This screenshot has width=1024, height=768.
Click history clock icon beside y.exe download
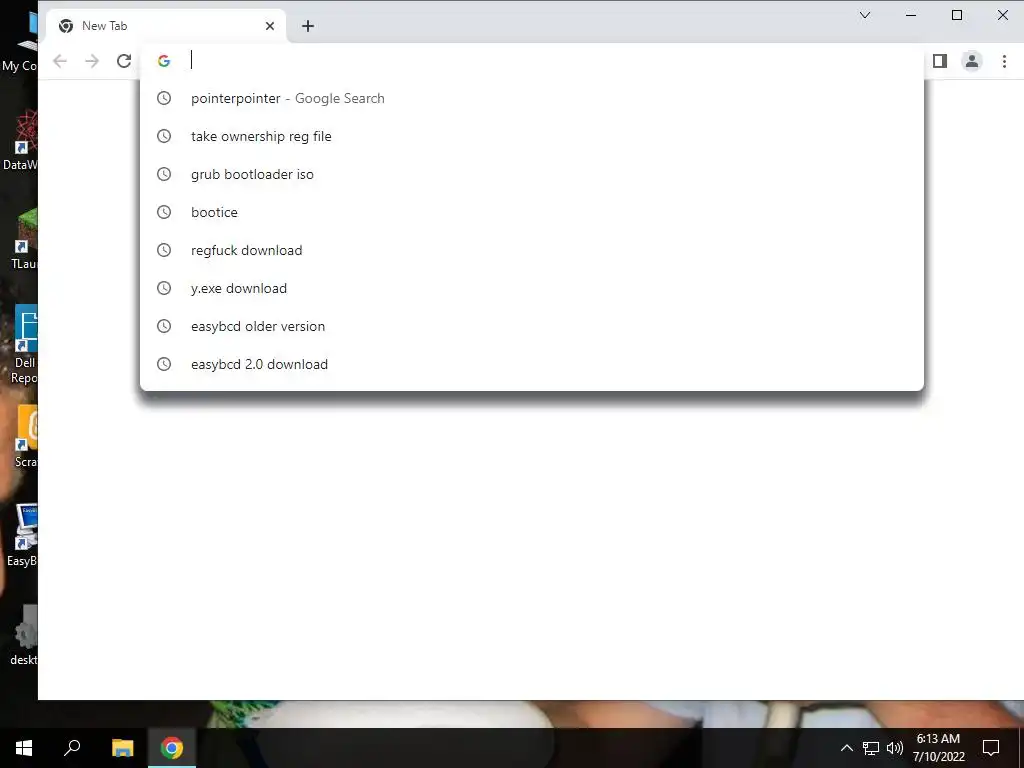(164, 288)
